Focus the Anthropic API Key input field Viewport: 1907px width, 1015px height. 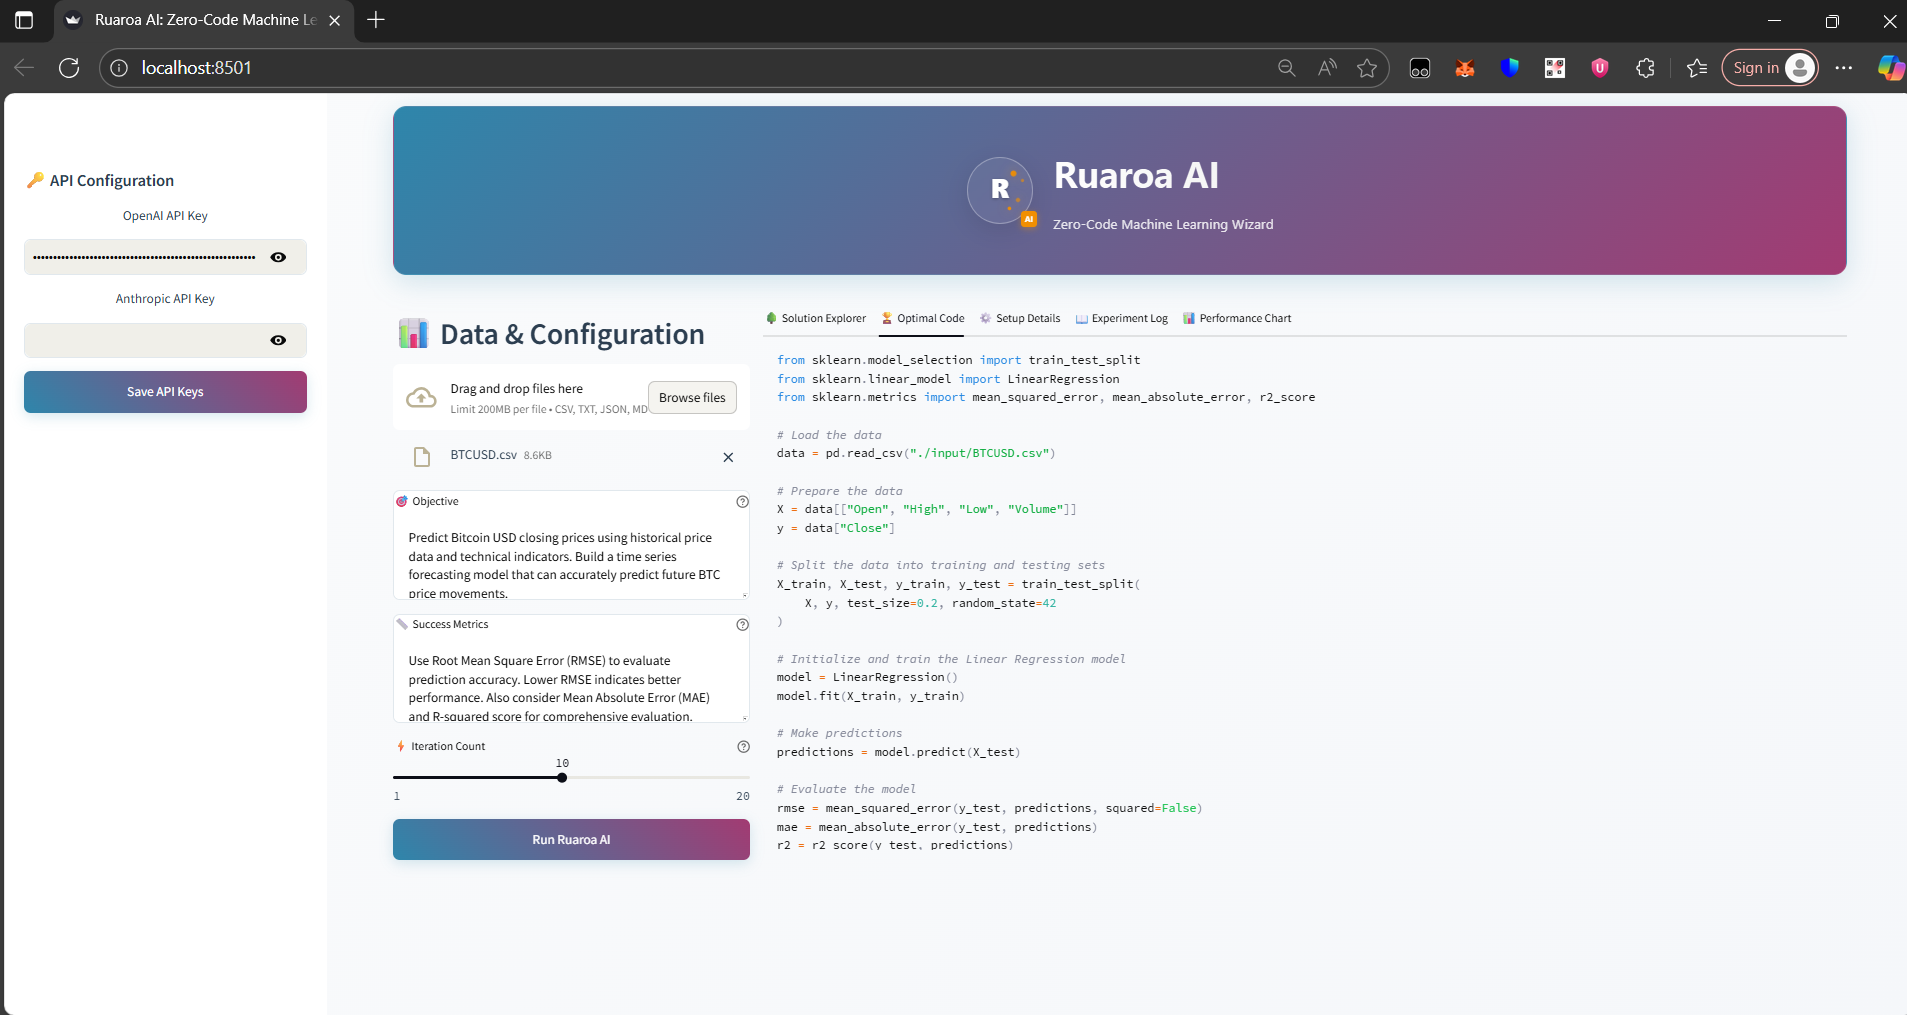[145, 340]
